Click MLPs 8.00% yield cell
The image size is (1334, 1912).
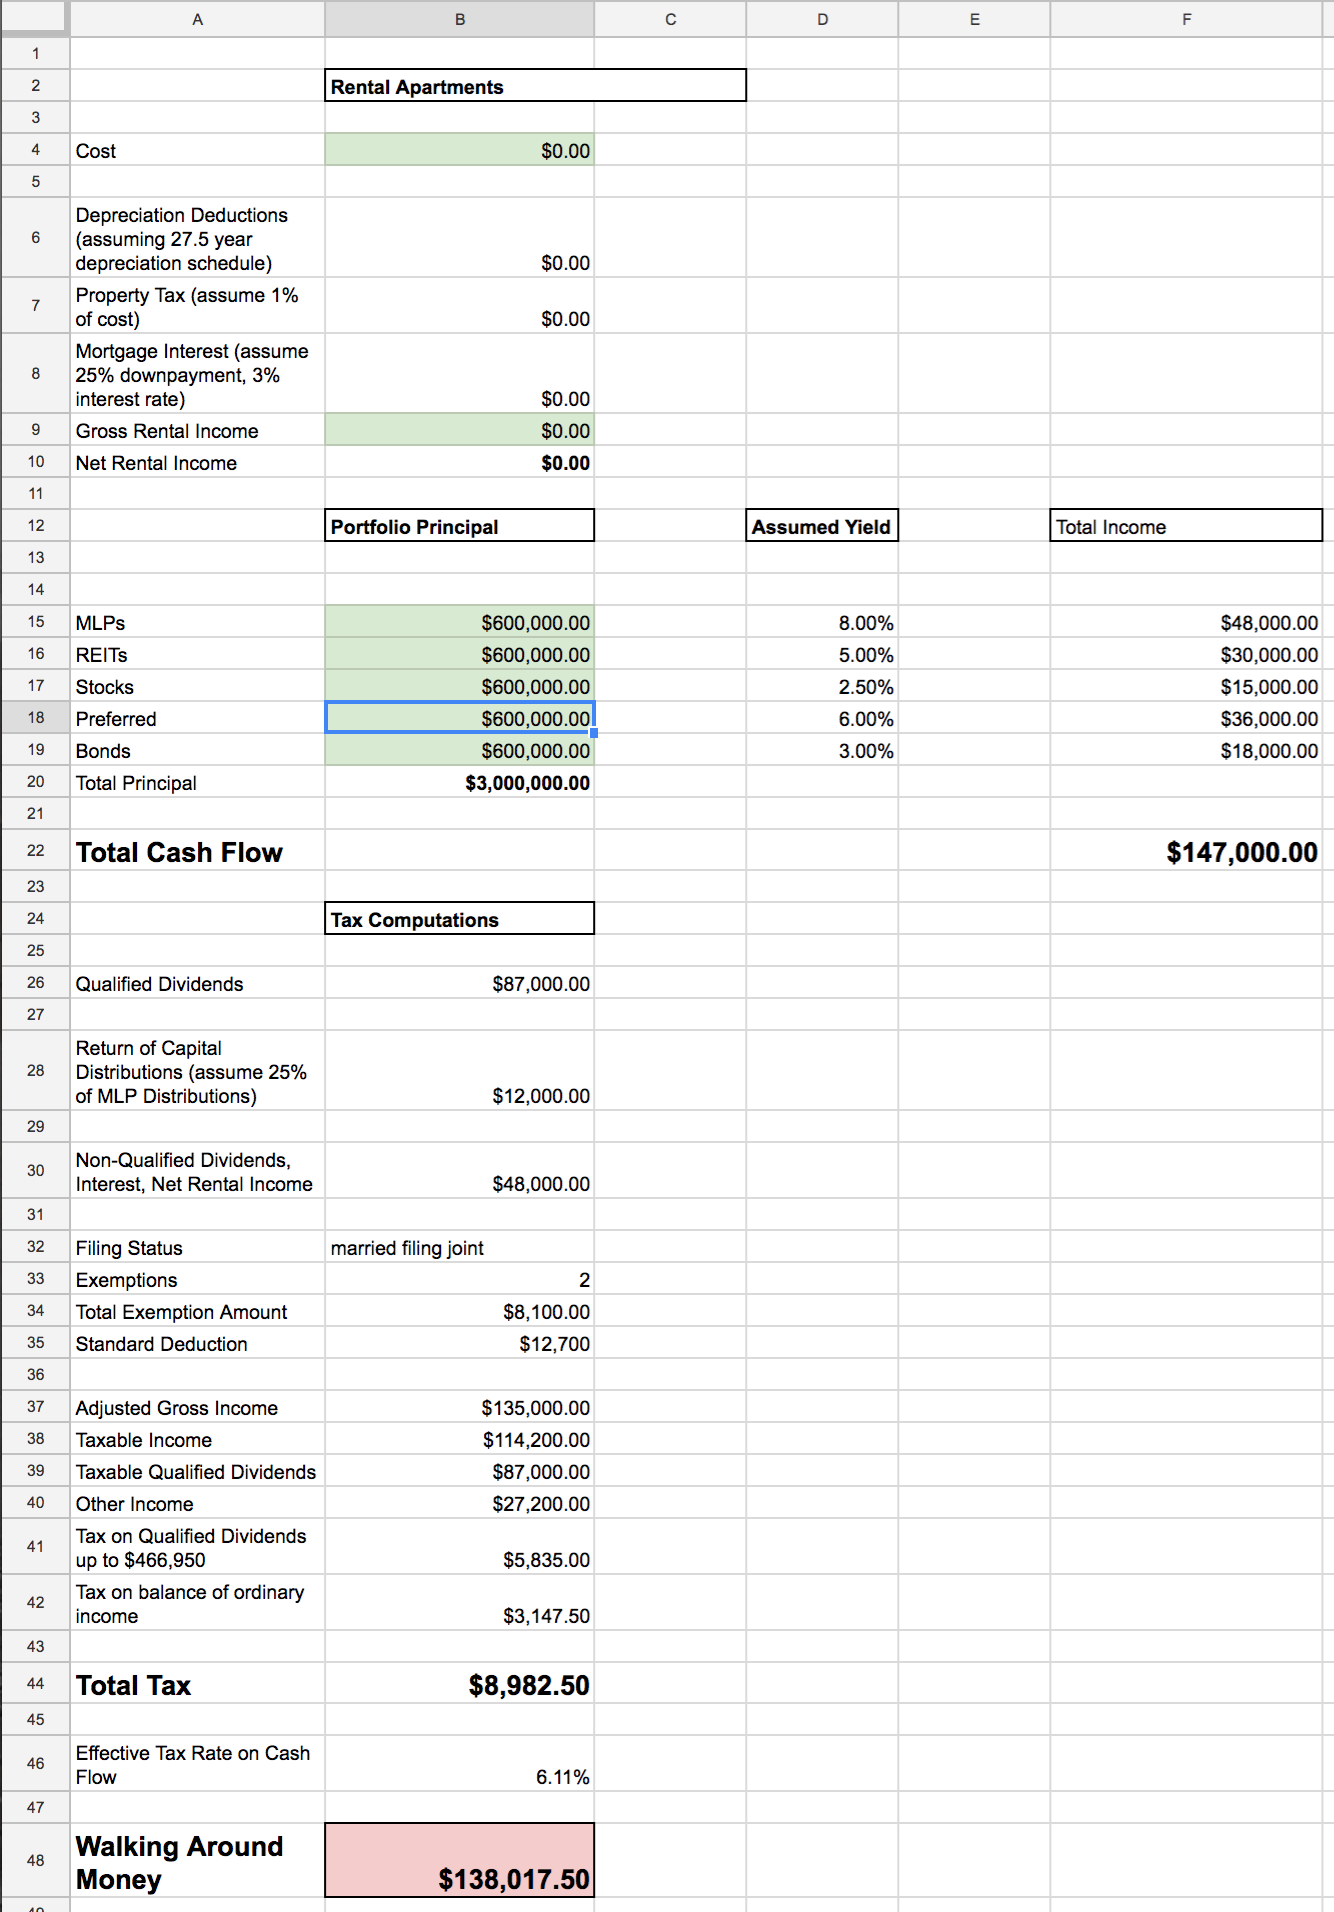(x=822, y=622)
